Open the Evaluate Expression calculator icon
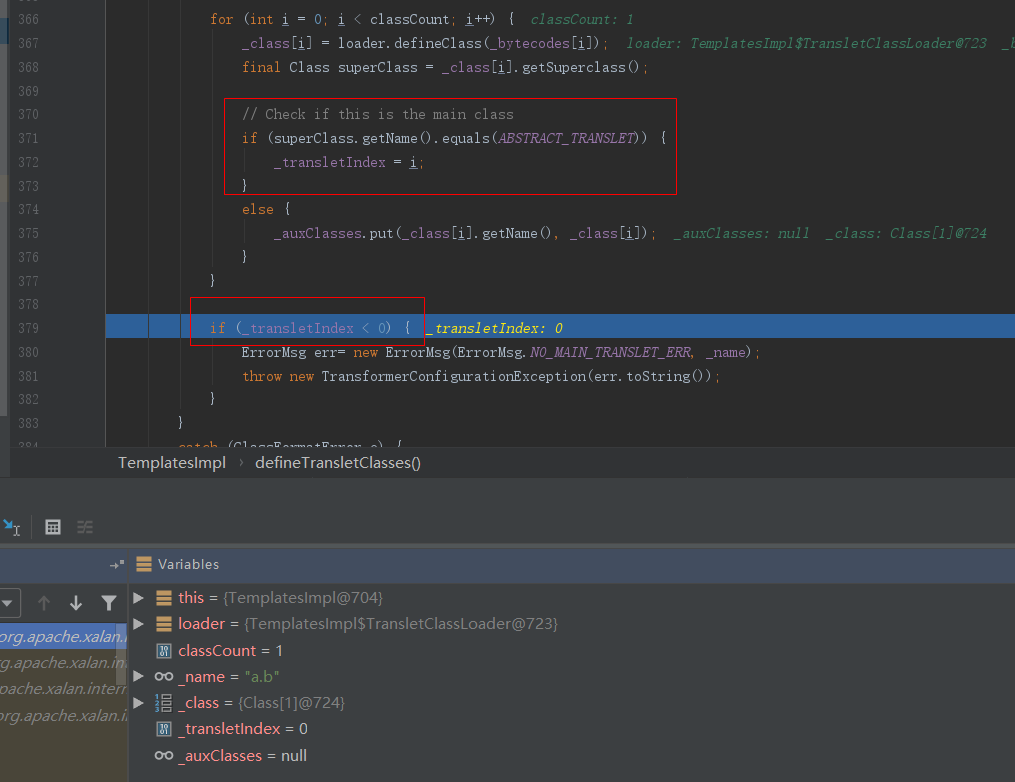Screen dimensions: 1015x782 click(54, 527)
